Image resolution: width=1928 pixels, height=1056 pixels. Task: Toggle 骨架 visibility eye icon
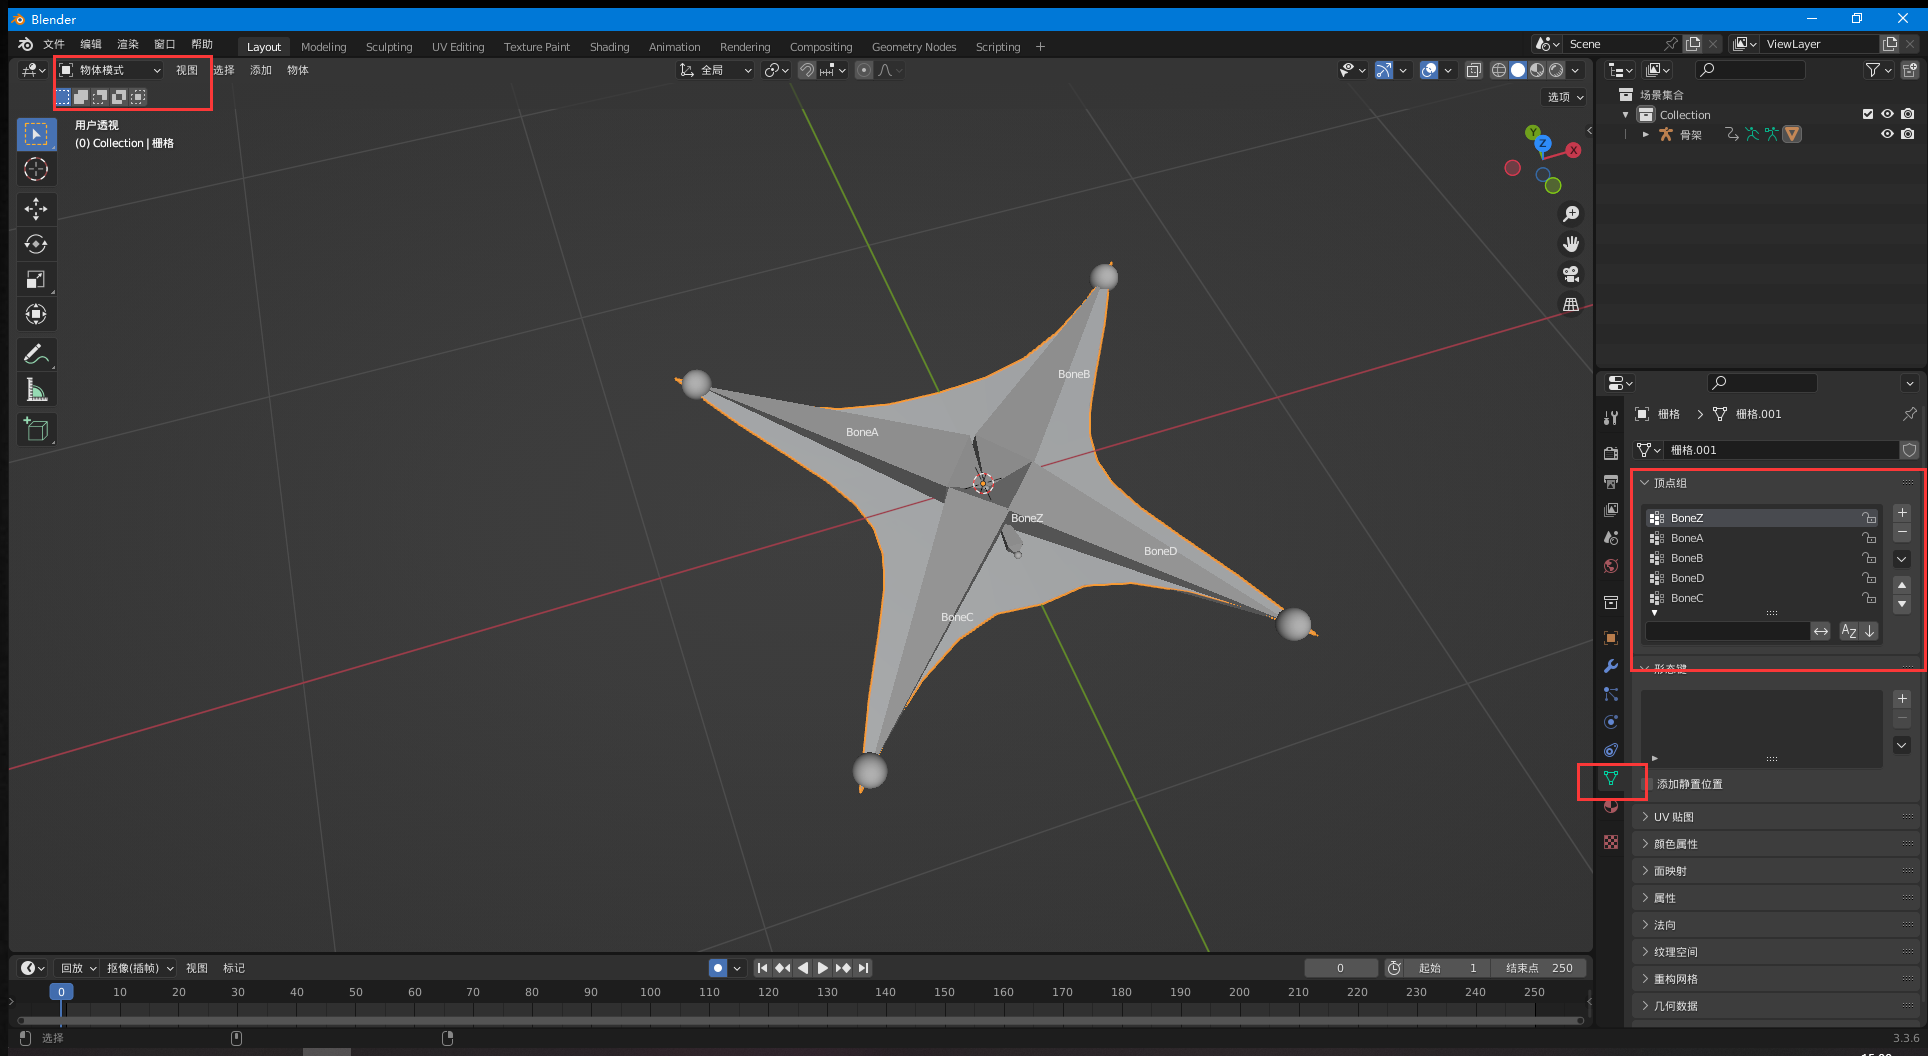[1887, 134]
